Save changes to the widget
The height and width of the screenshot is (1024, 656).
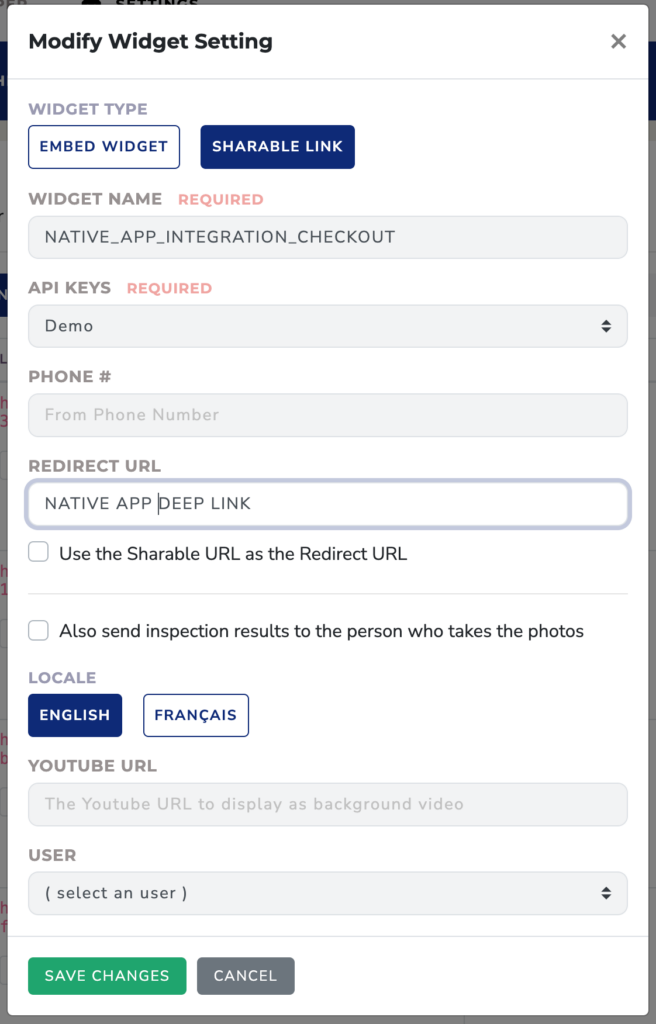click(107, 976)
